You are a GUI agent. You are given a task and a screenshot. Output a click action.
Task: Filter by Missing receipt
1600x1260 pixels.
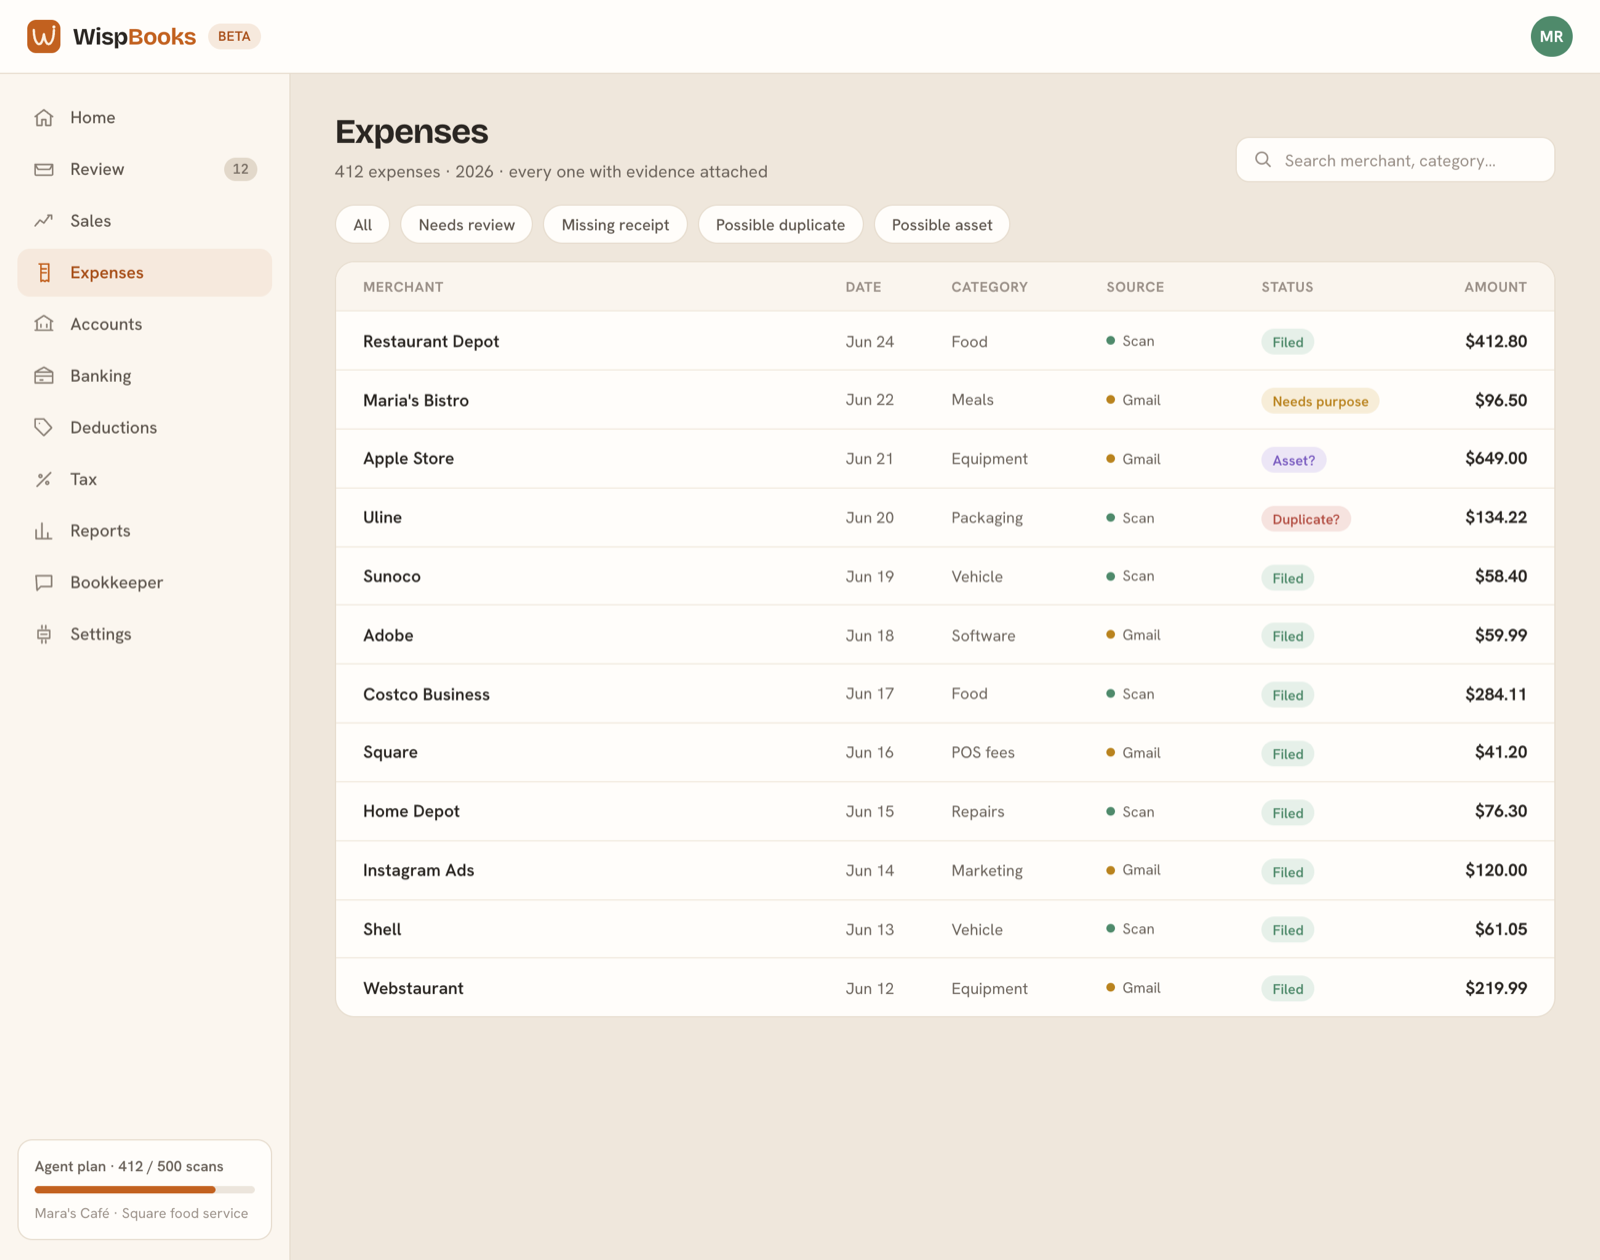coord(615,225)
